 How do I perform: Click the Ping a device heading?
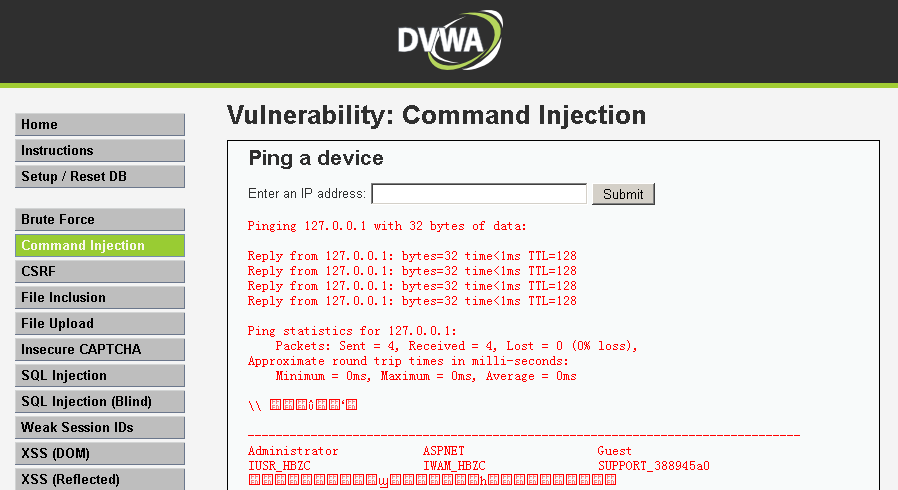click(316, 158)
